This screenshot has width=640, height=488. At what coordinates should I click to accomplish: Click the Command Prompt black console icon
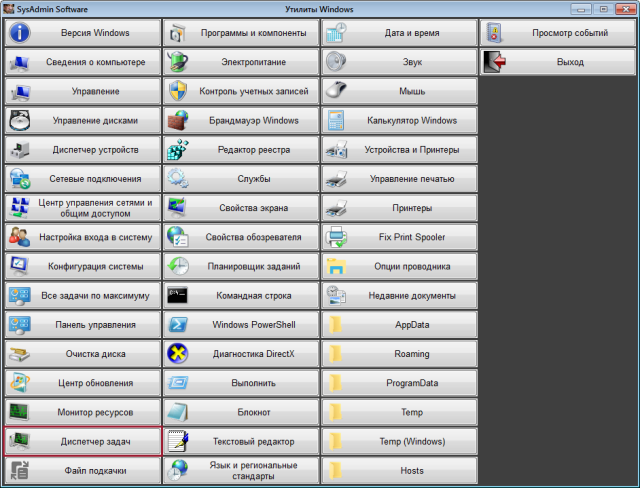pyautogui.click(x=178, y=296)
